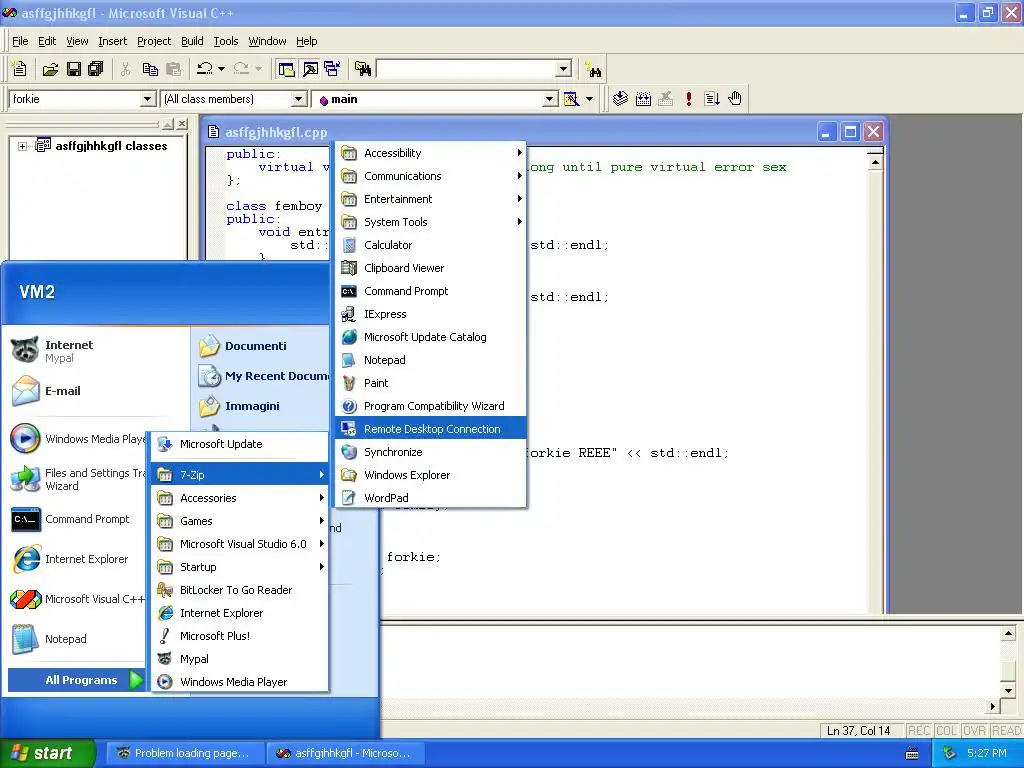
Task: Open the Help menu
Action: tap(306, 41)
